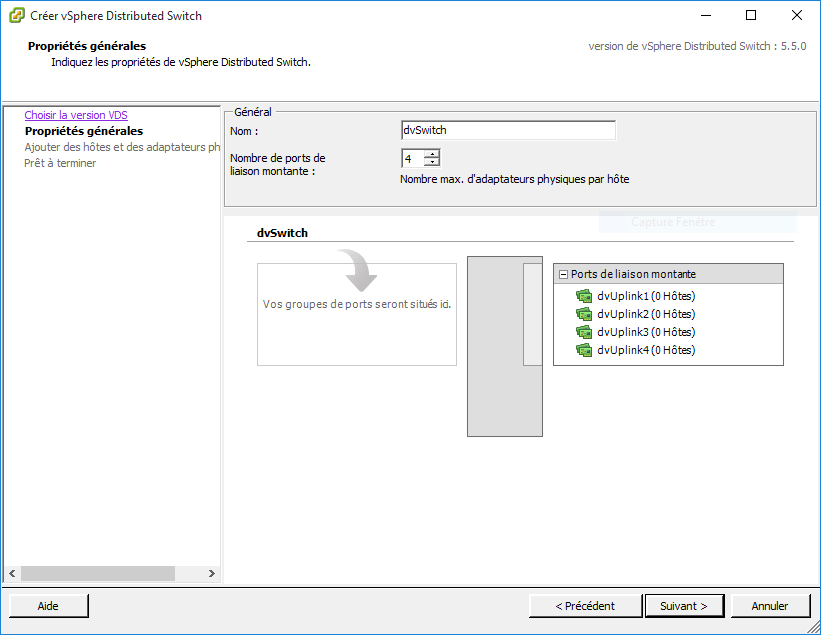The image size is (821, 635).
Task: Click the dvUplink4 green adapter icon
Action: (584, 350)
